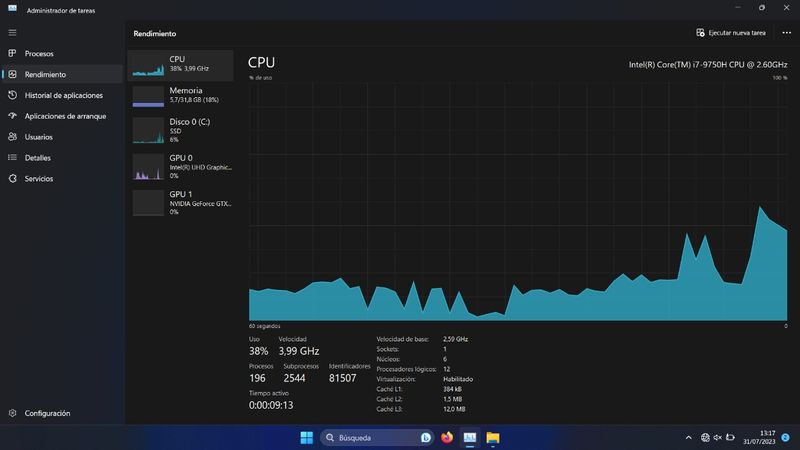
Task: Click the Usuarios sidebar icon
Action: [12, 137]
